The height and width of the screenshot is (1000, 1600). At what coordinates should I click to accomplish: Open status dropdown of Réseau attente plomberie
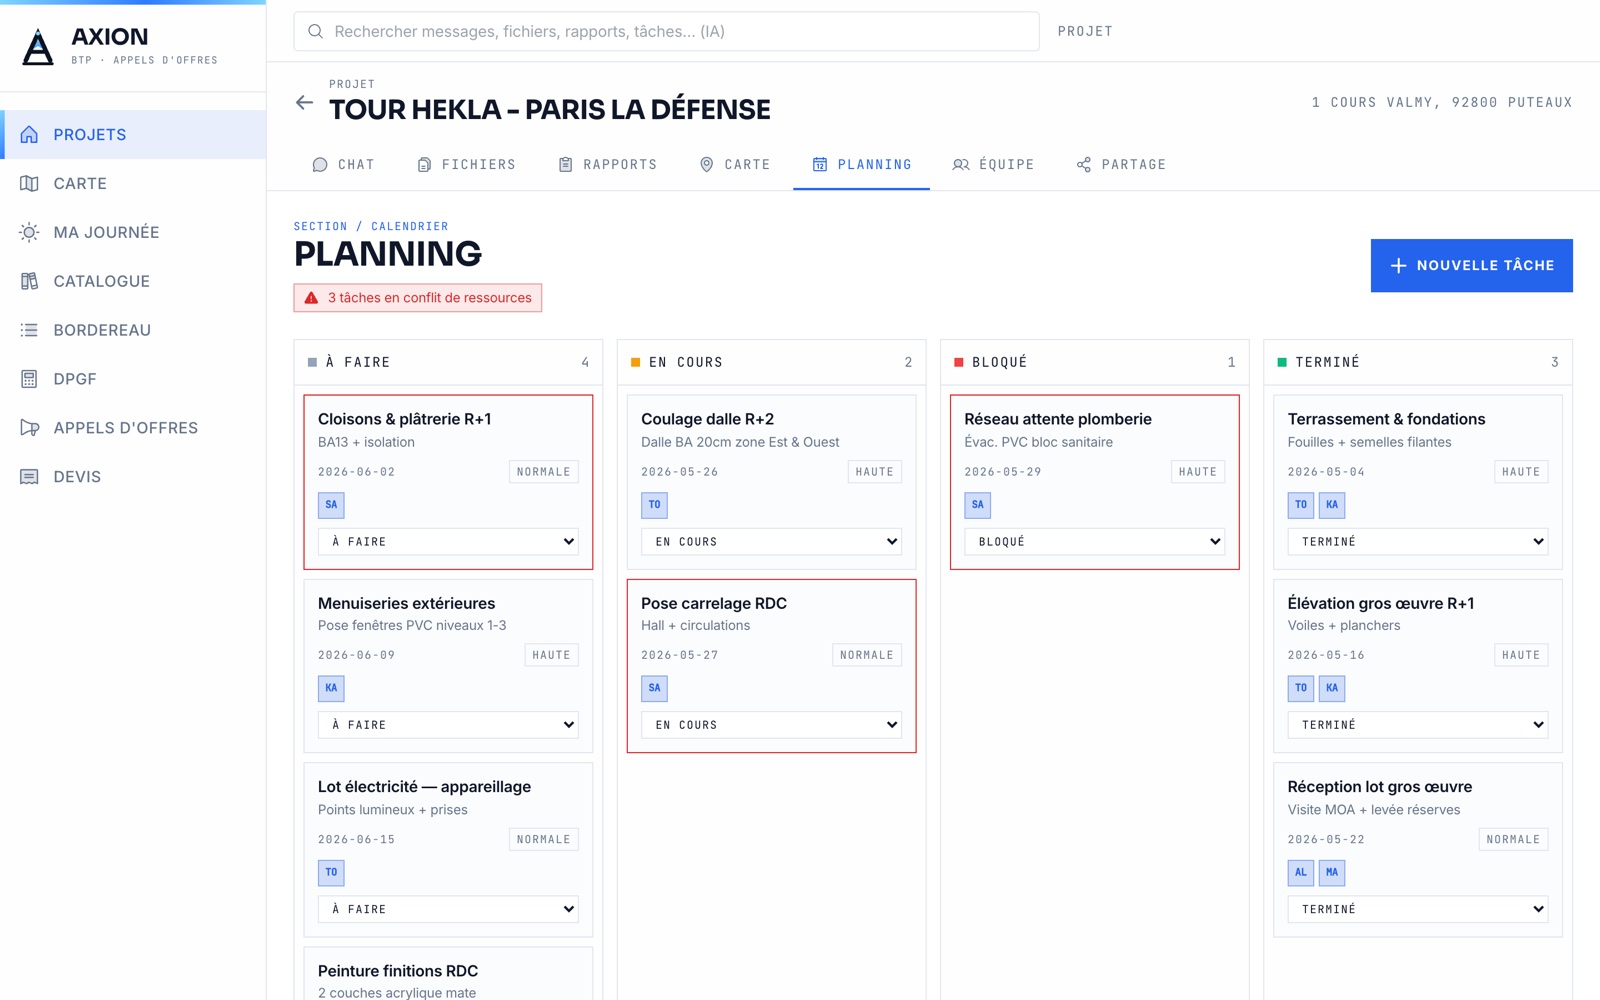[1094, 542]
